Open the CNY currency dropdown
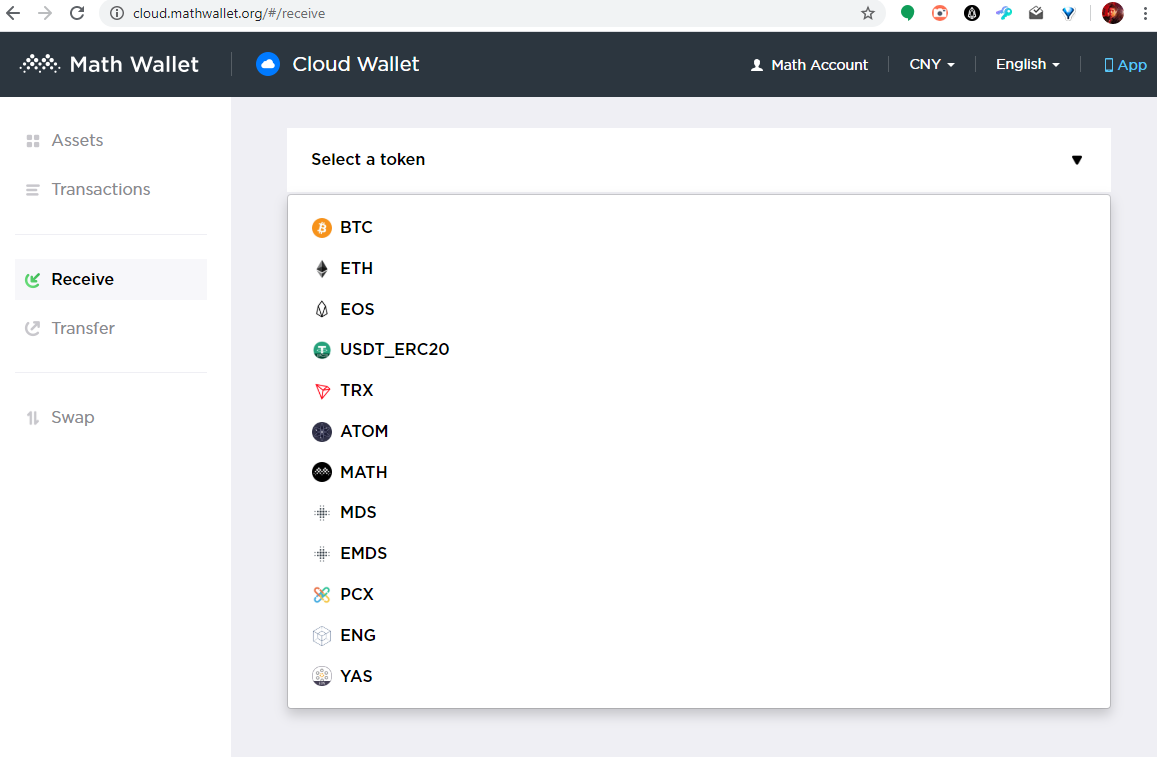 tap(932, 64)
